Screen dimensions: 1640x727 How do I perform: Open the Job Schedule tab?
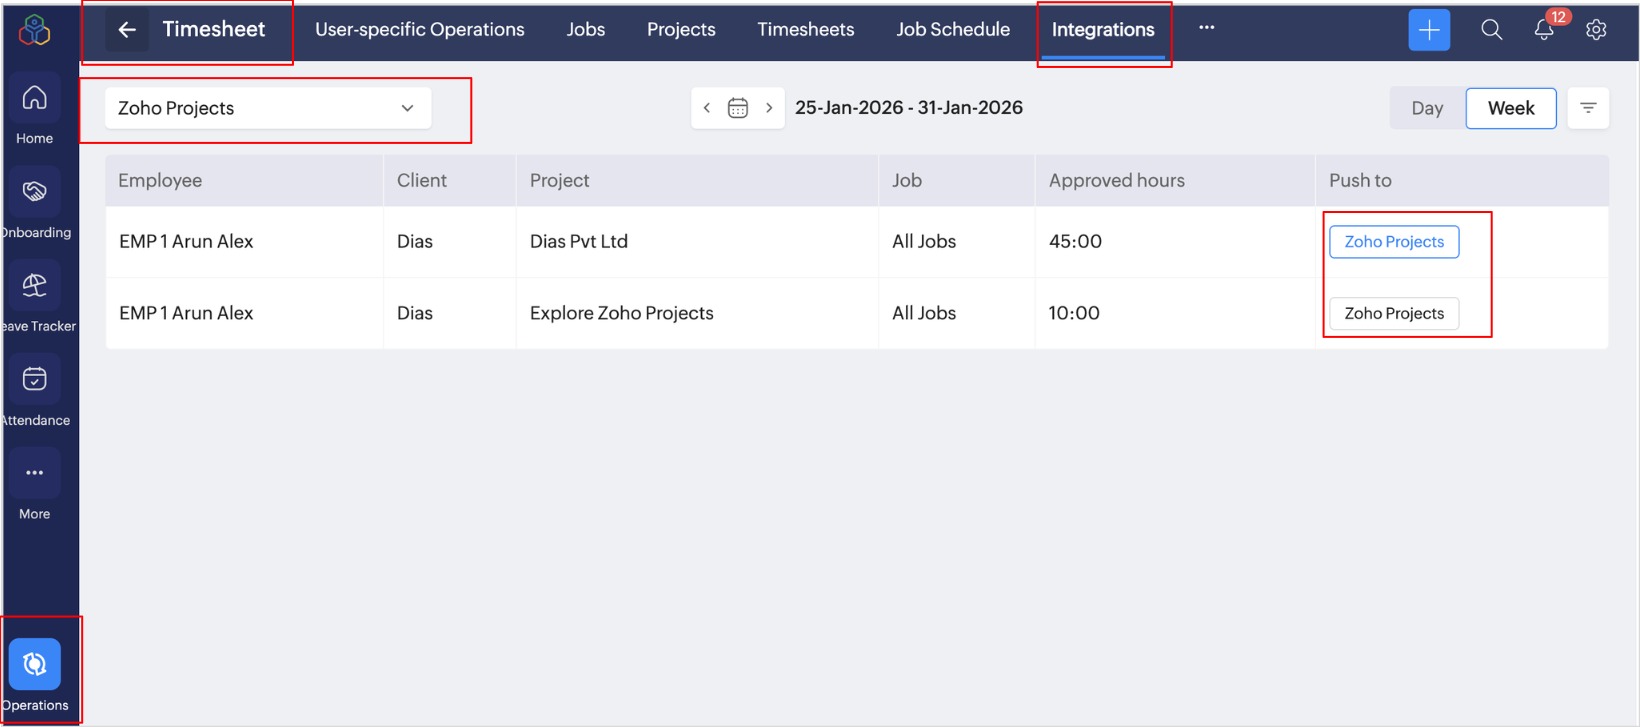[x=953, y=30]
